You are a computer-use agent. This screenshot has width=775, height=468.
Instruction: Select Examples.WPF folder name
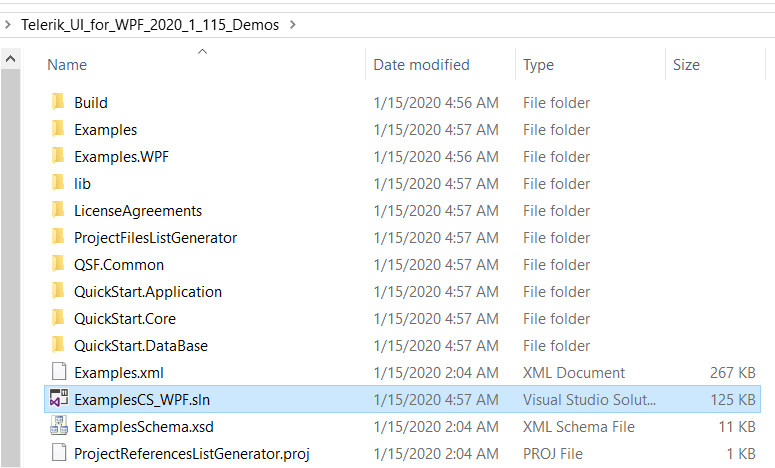122,157
